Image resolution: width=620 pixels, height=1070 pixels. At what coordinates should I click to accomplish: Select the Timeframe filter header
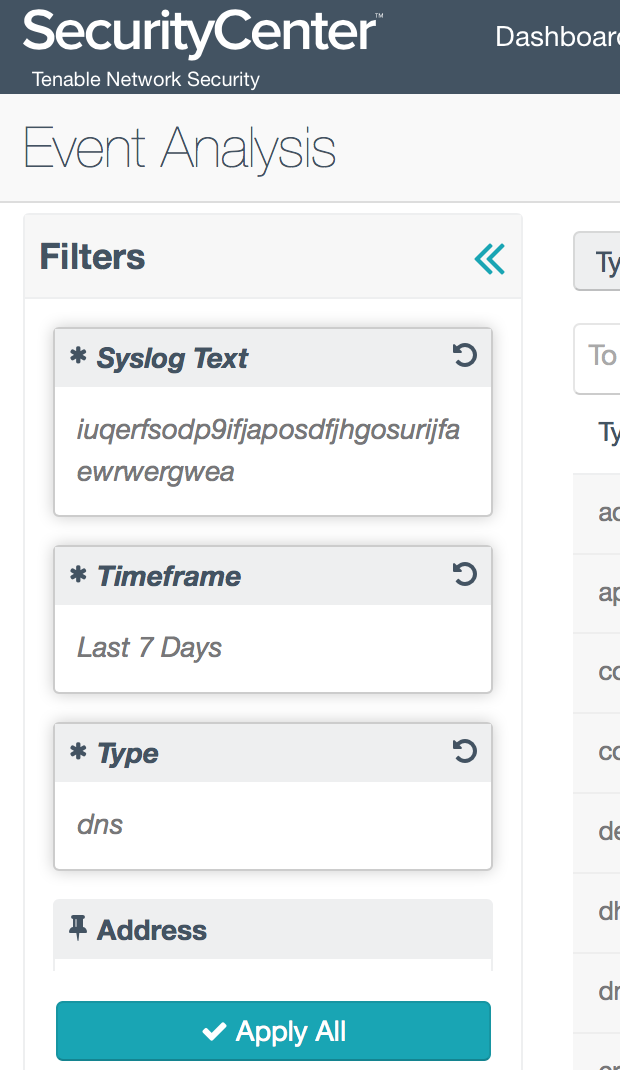[273, 576]
